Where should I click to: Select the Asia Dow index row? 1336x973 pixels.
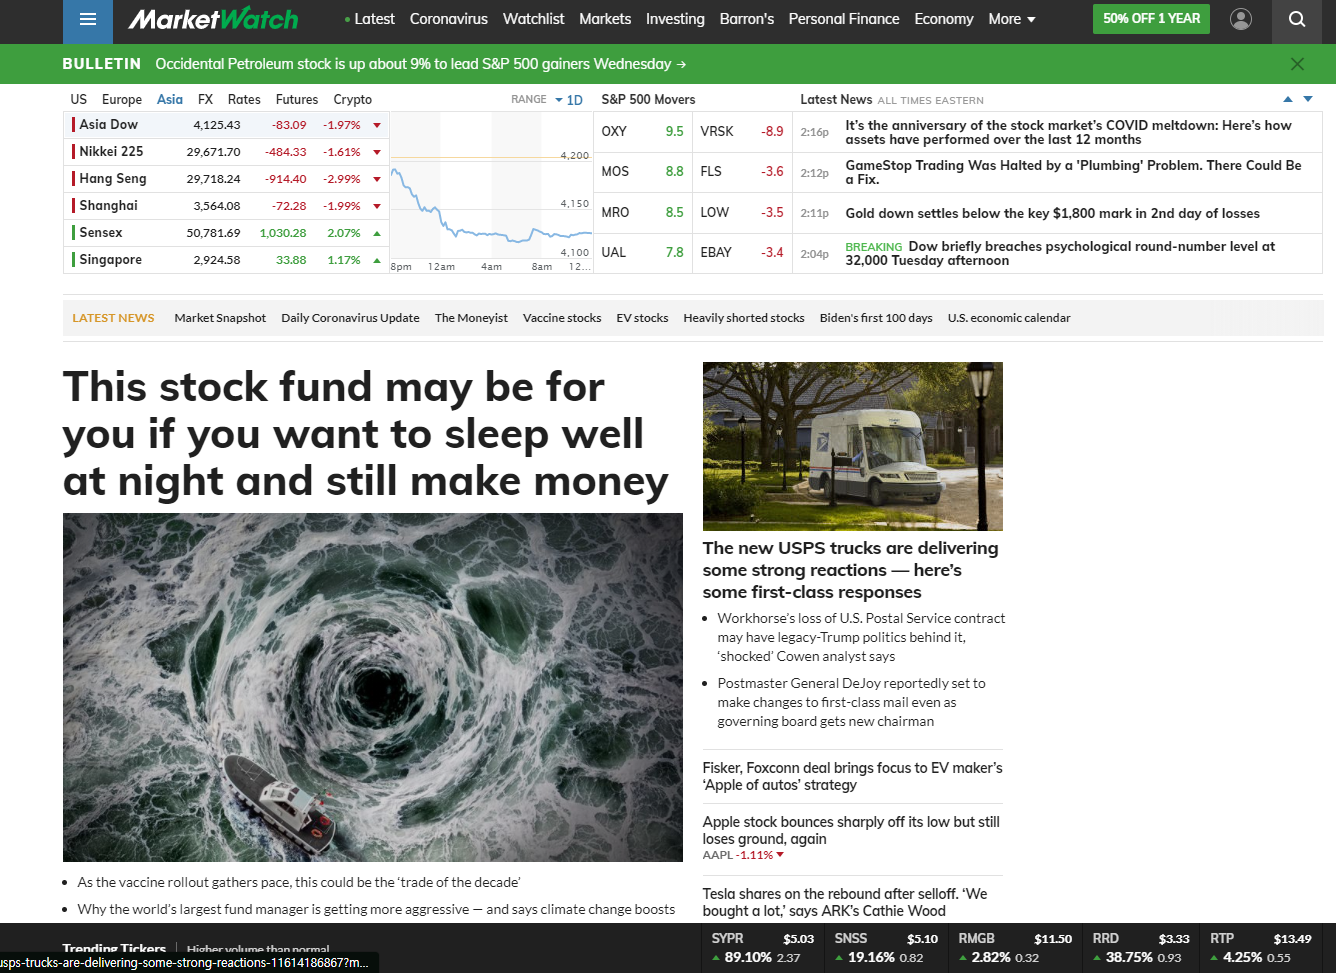[x=226, y=125]
